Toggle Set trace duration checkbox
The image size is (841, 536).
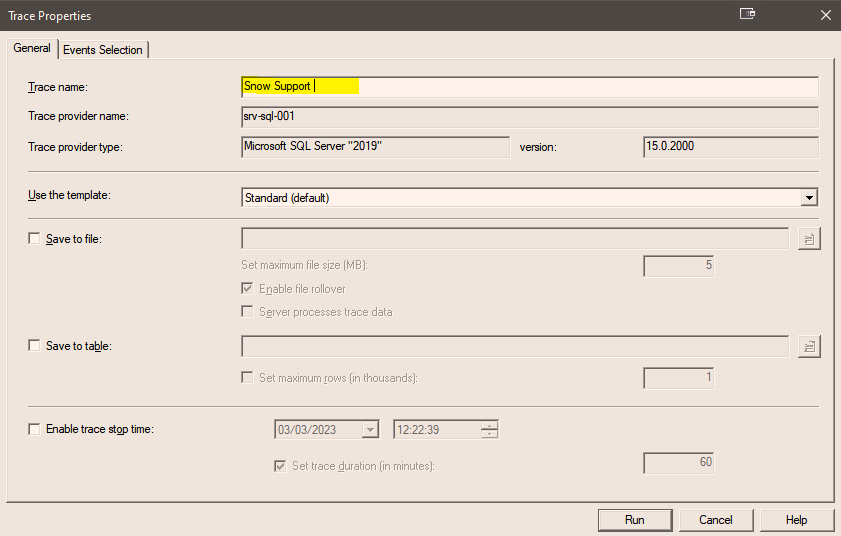click(x=280, y=466)
